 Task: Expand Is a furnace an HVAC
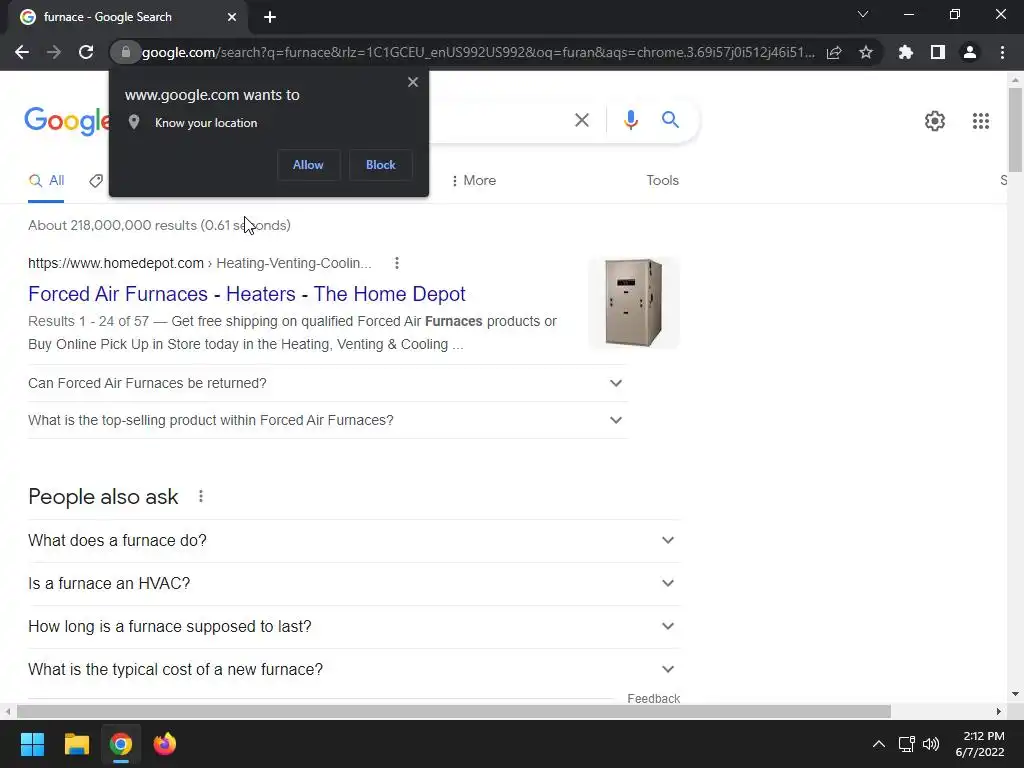click(x=353, y=583)
